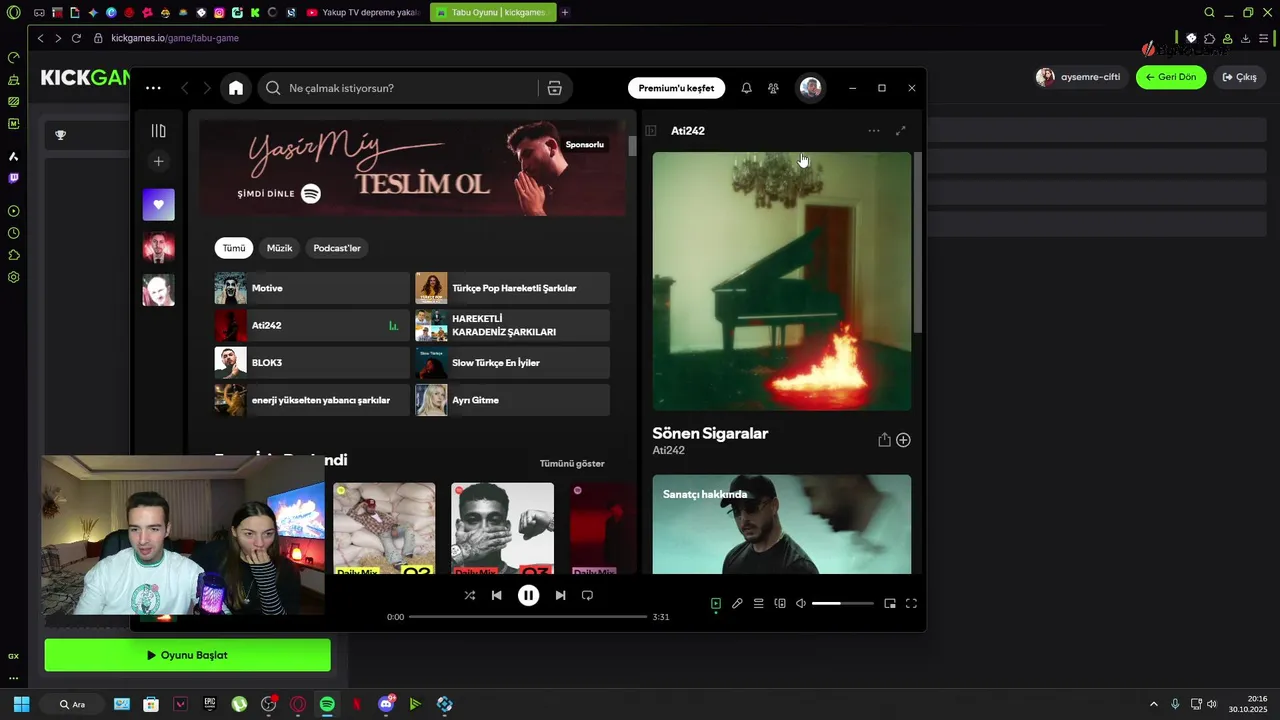
Task: Skip to previous track
Action: 496,595
